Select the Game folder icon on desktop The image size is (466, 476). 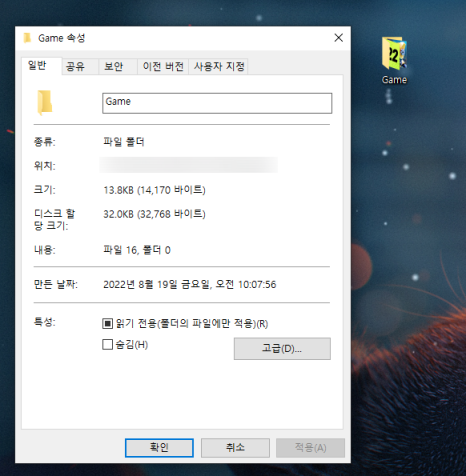[x=394, y=53]
